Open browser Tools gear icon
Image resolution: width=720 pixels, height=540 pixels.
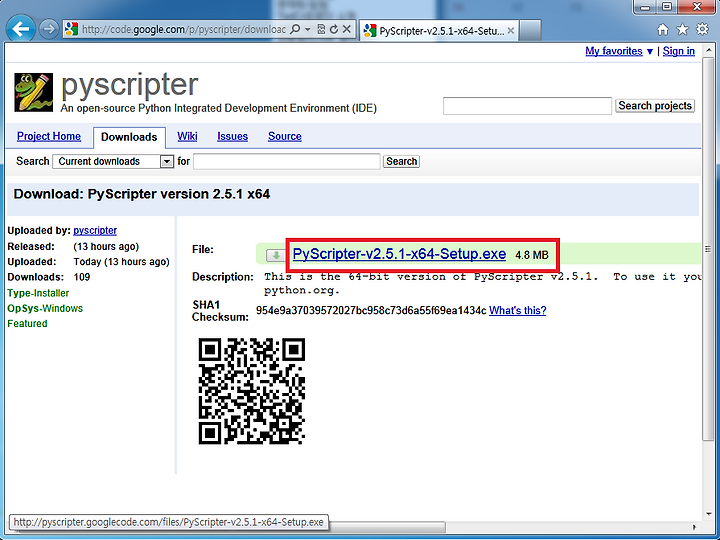(x=702, y=29)
